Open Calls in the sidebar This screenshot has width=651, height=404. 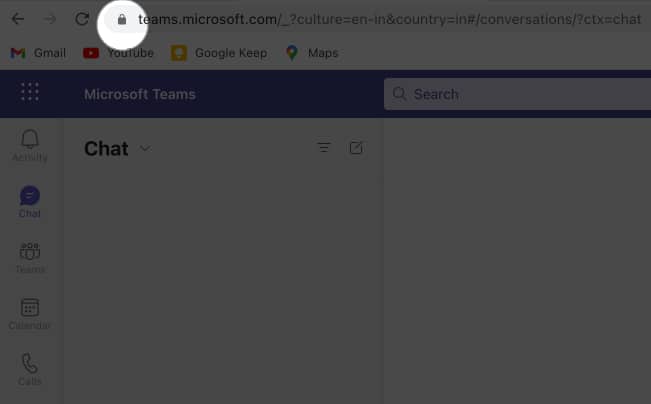[x=30, y=370]
